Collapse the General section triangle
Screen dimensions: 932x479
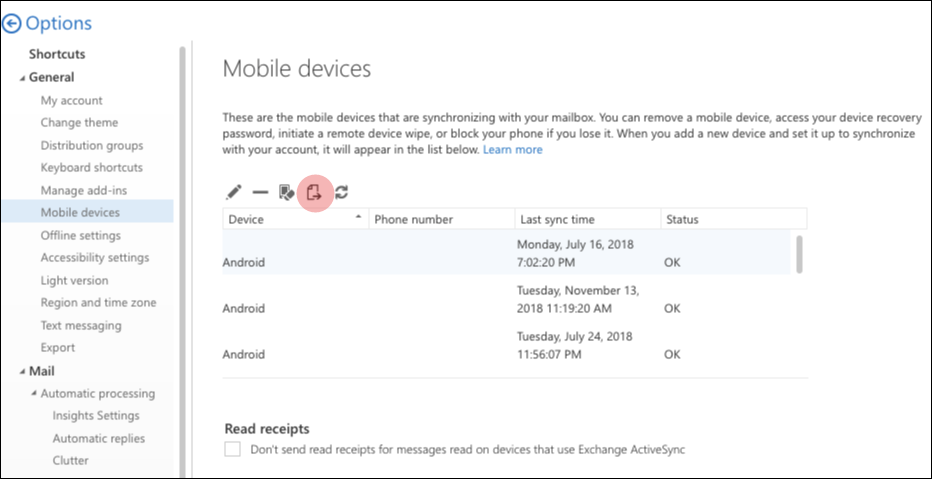tap(23, 78)
